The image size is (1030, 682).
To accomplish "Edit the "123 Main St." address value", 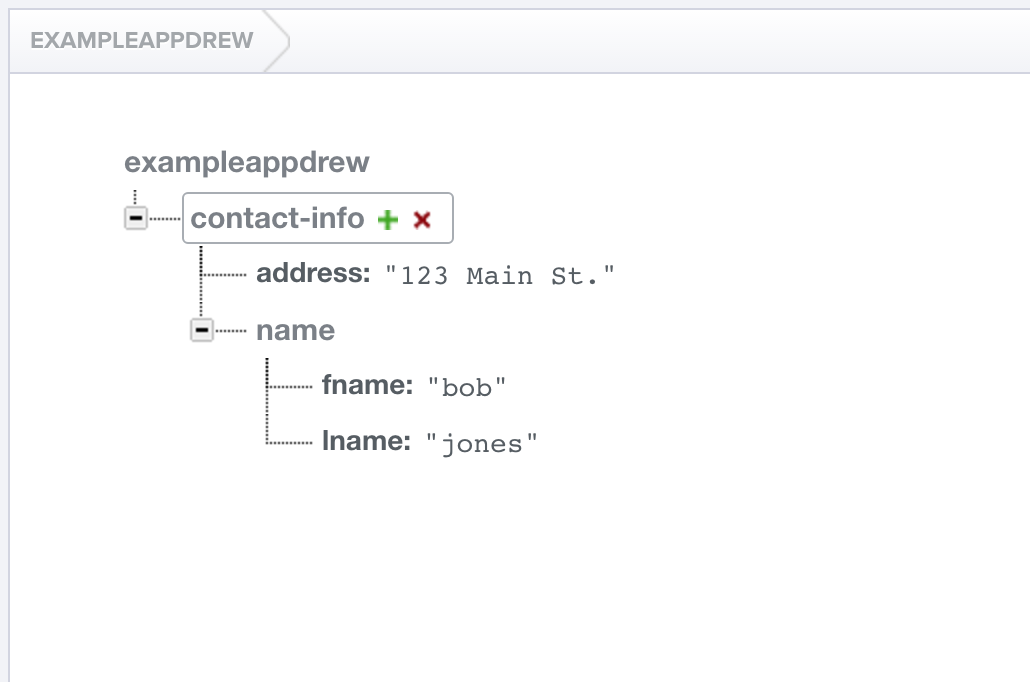I will tap(500, 276).
